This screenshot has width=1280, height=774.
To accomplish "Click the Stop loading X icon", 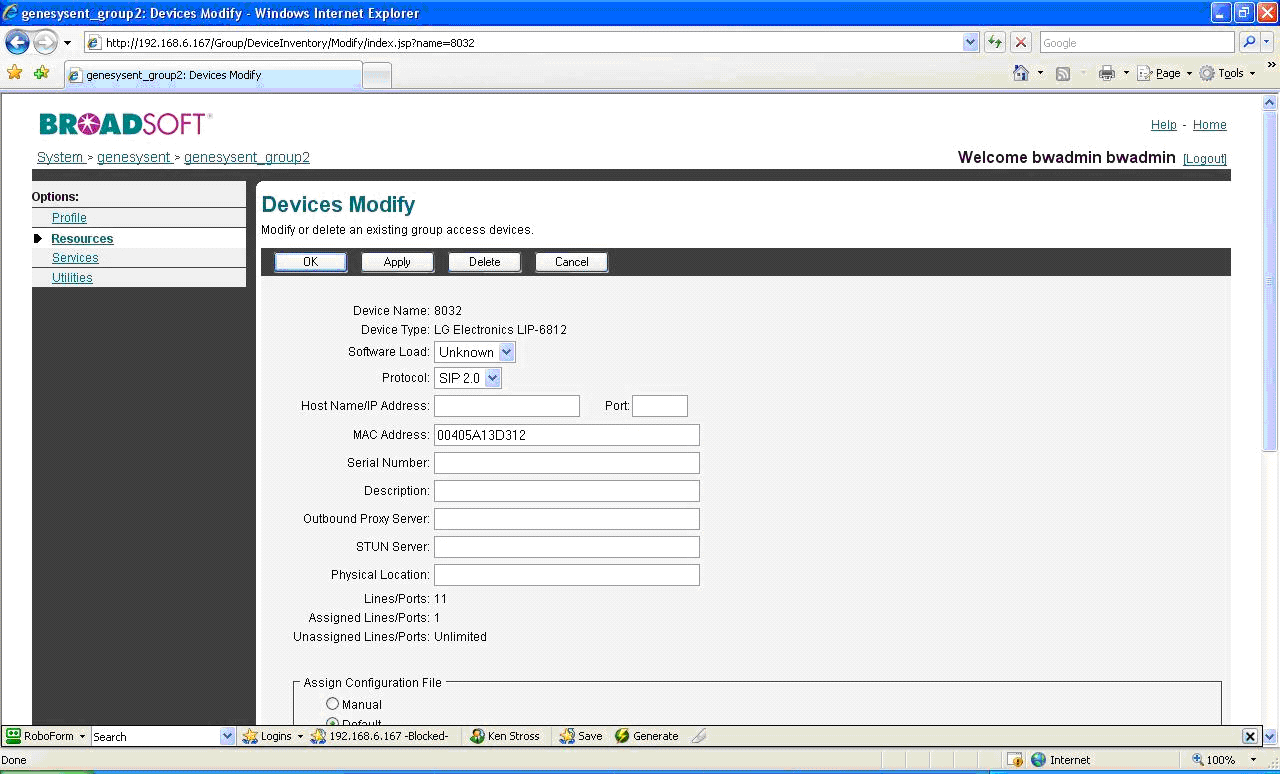I will point(1021,43).
